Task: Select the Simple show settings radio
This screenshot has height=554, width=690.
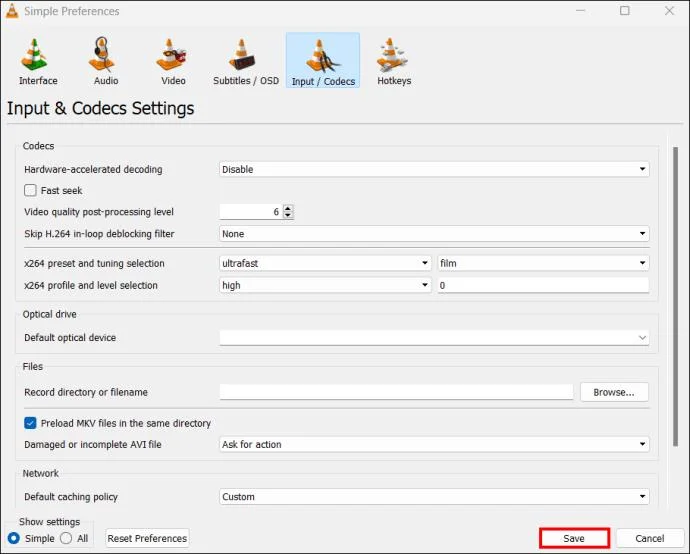Action: tap(14, 538)
